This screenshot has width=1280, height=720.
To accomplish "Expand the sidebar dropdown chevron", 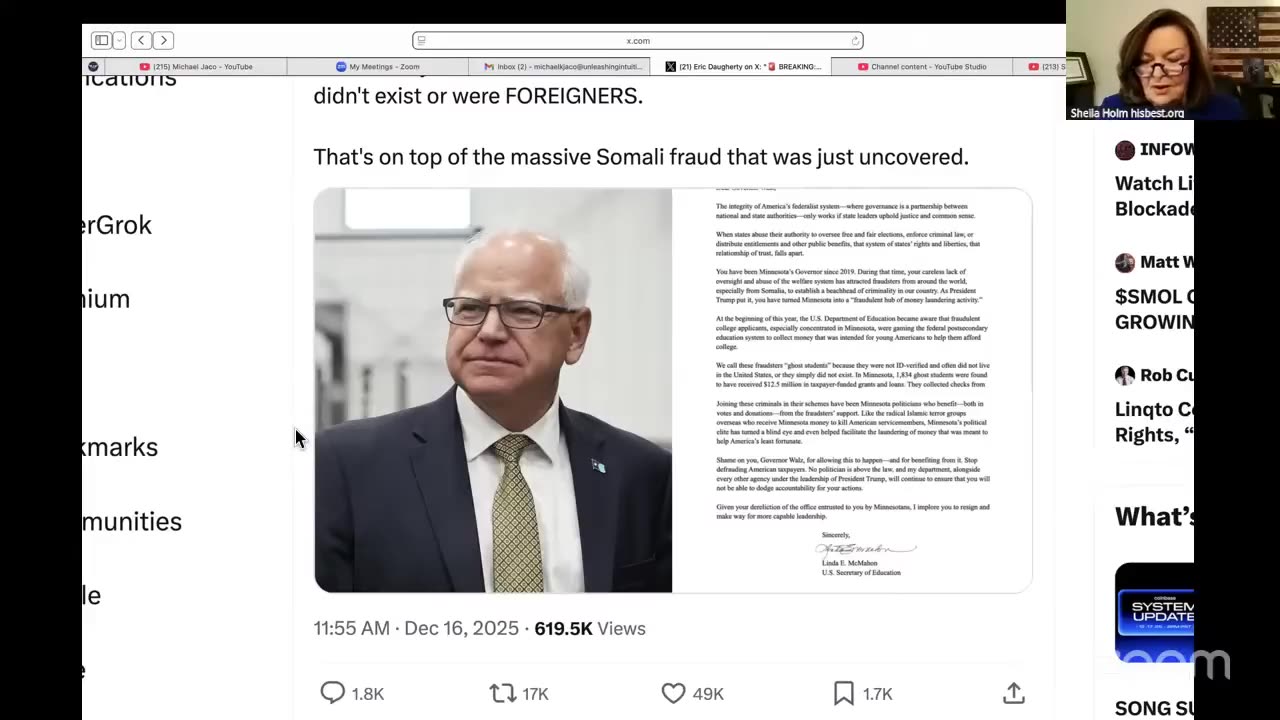I will click(119, 40).
